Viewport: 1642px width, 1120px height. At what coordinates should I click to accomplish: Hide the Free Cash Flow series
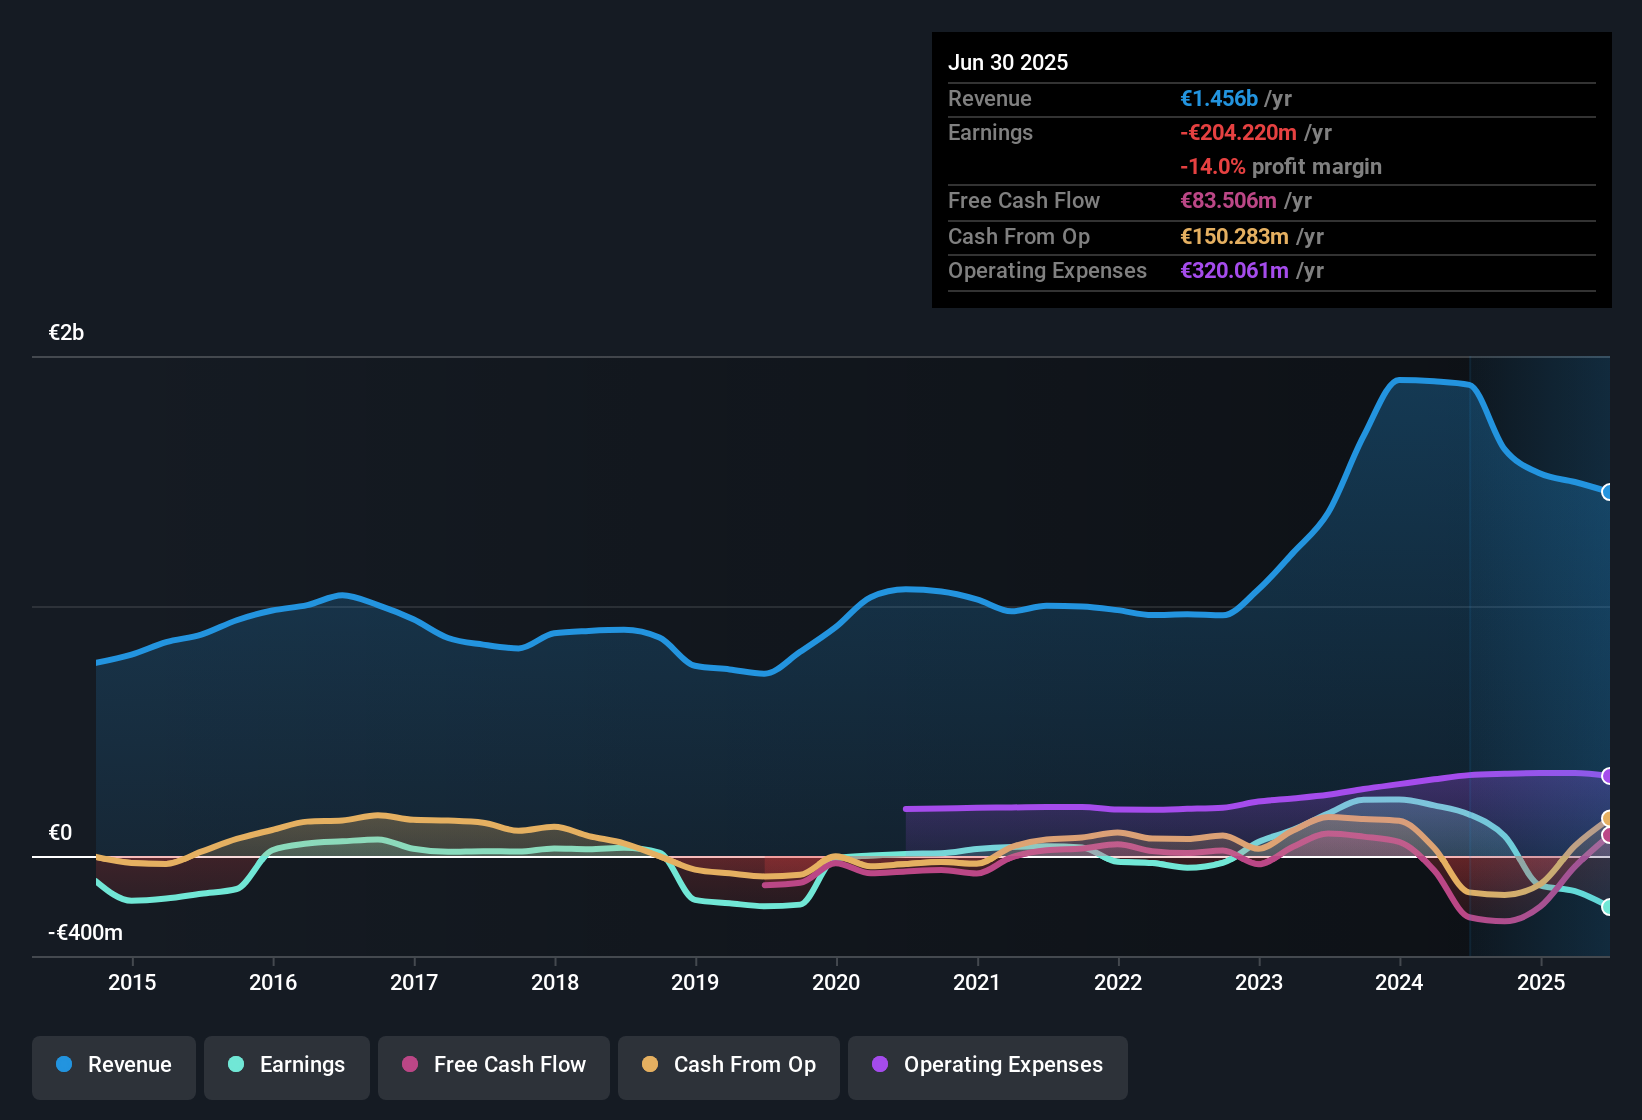click(x=493, y=1065)
